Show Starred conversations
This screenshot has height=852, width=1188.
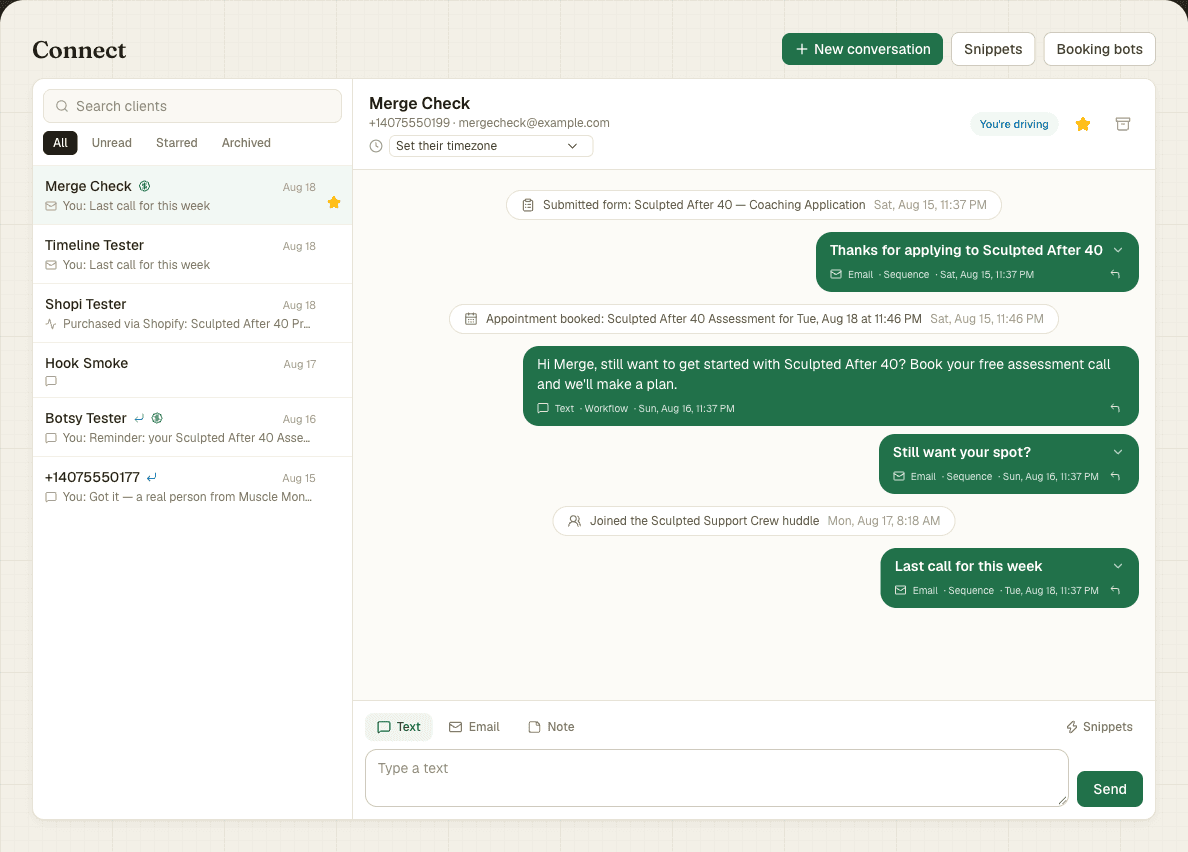tap(177, 142)
